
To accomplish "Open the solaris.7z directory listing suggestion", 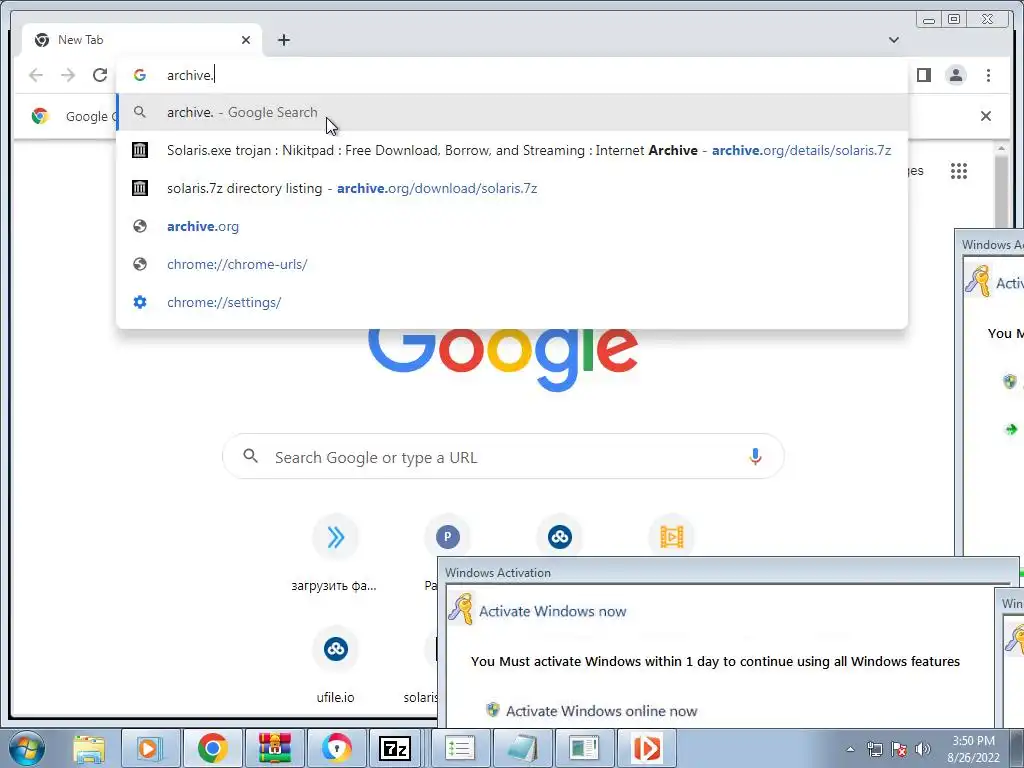I will click(512, 188).
